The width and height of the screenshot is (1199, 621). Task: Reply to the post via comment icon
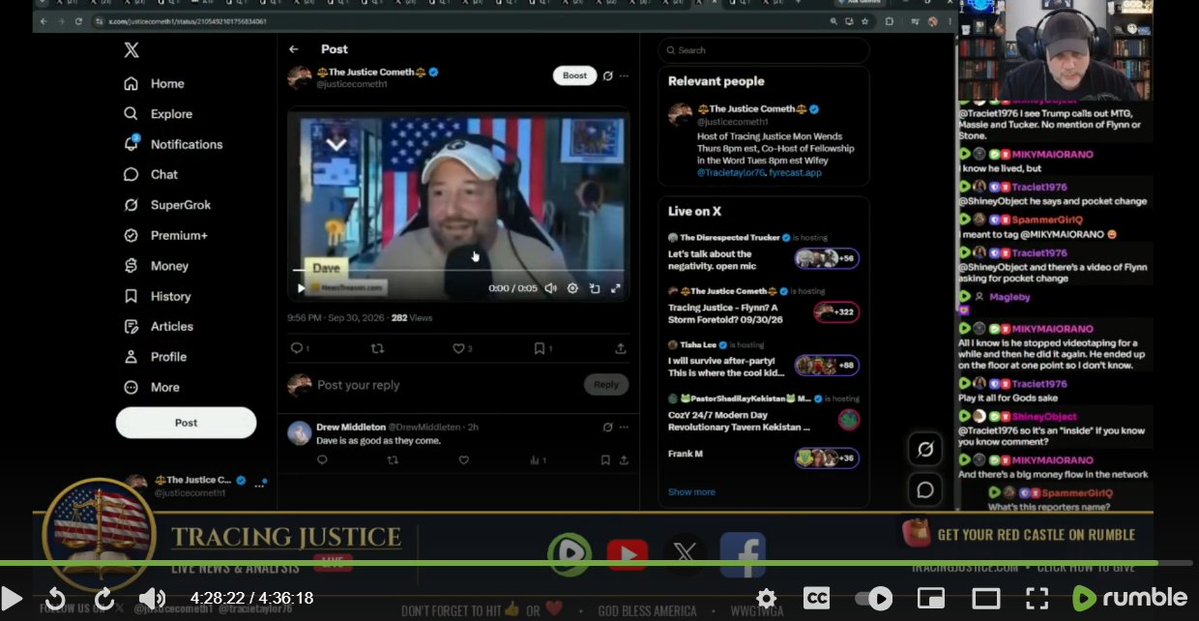pyautogui.click(x=297, y=349)
